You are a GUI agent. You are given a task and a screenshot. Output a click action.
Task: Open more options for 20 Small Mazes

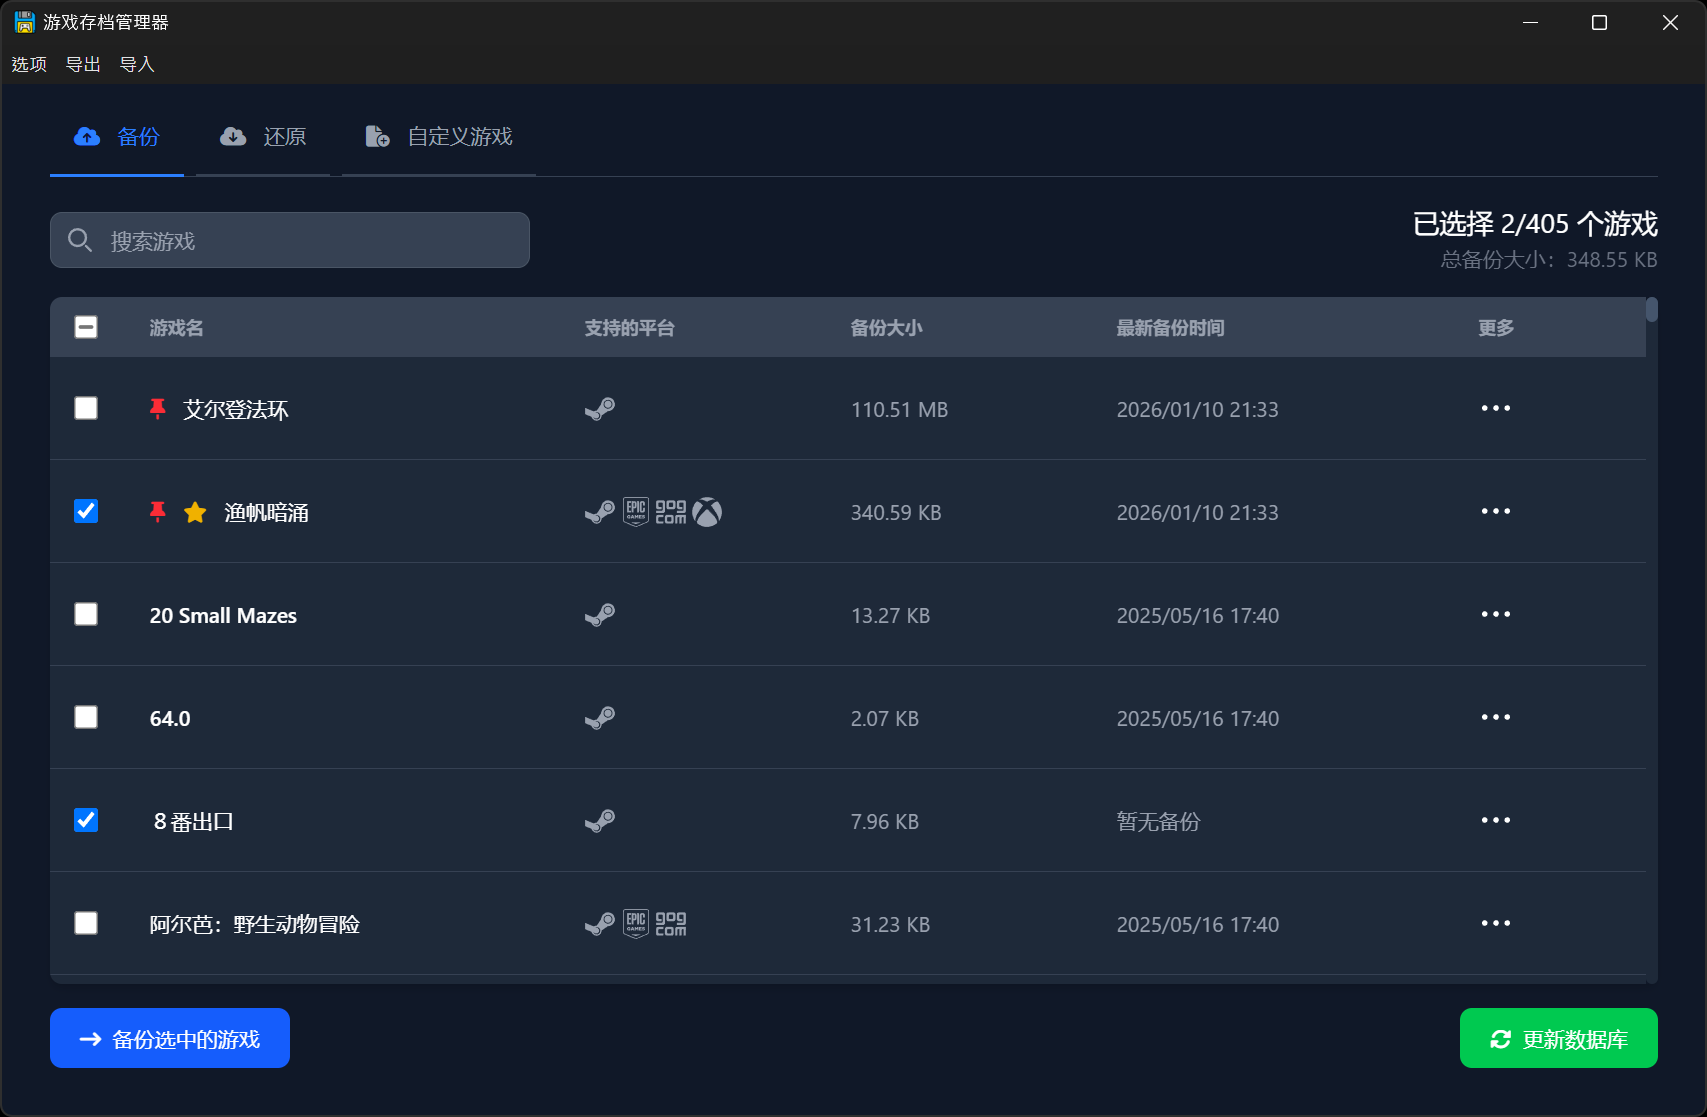[x=1496, y=614]
